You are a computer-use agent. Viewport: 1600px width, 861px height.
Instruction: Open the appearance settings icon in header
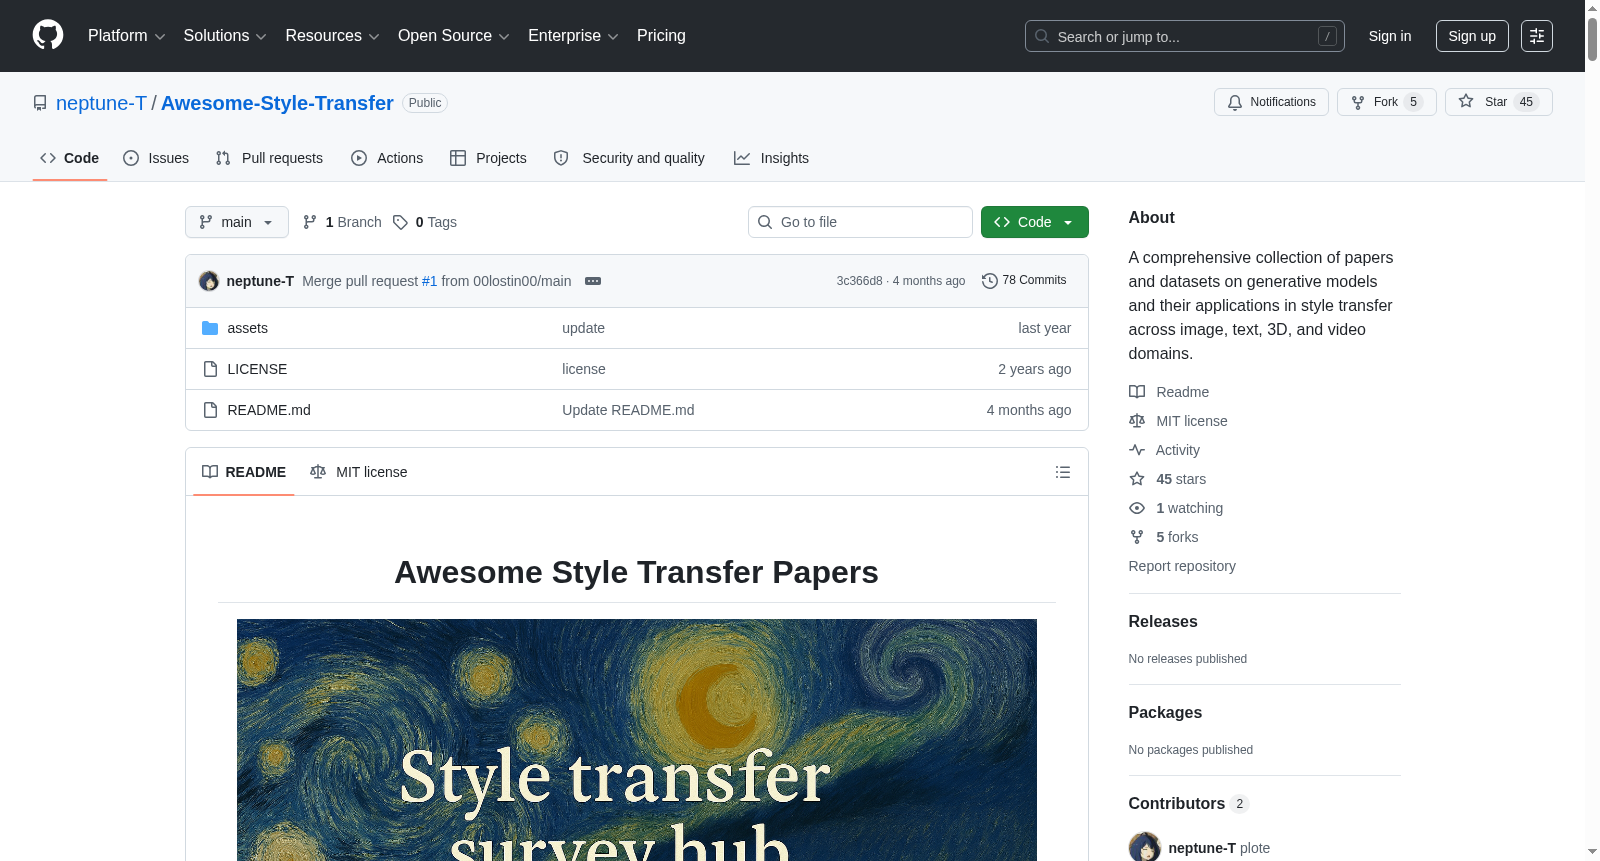[x=1537, y=36]
